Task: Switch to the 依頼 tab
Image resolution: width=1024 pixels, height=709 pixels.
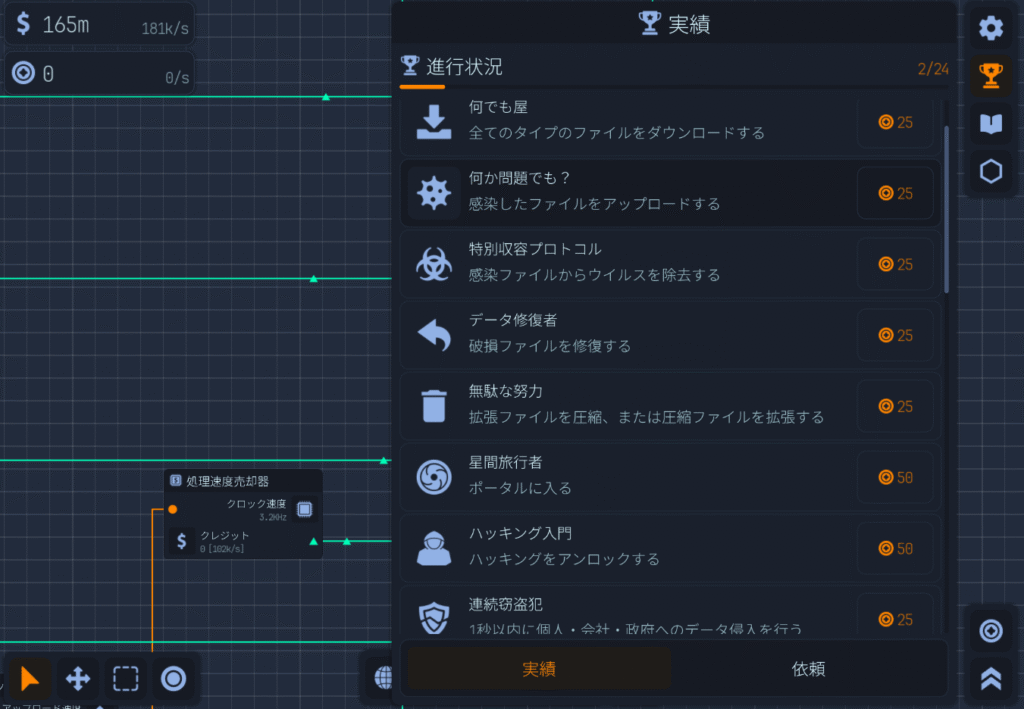Action: pos(808,669)
